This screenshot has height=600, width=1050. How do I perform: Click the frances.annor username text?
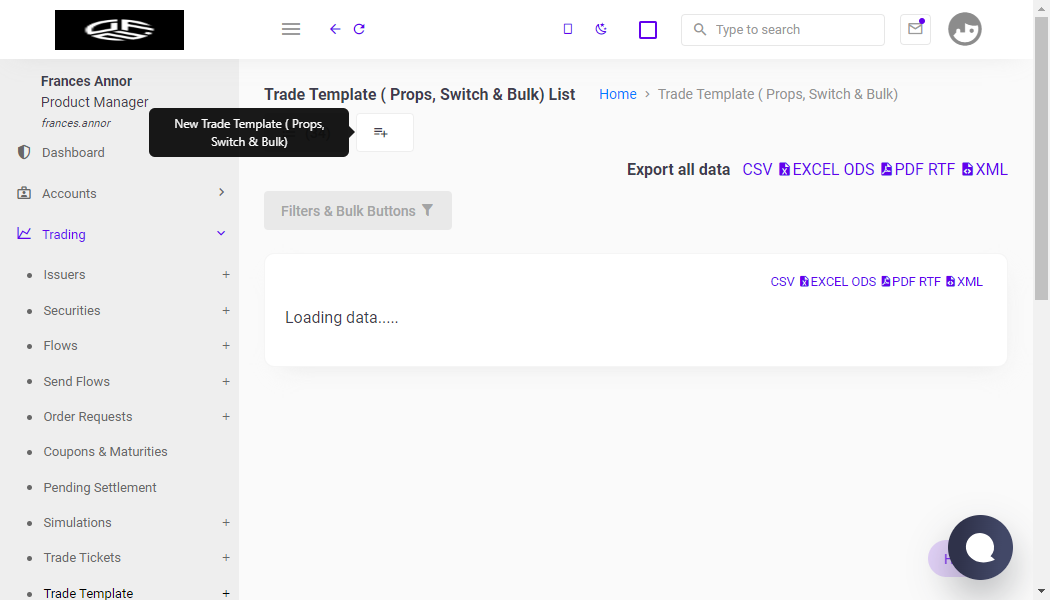coord(76,123)
